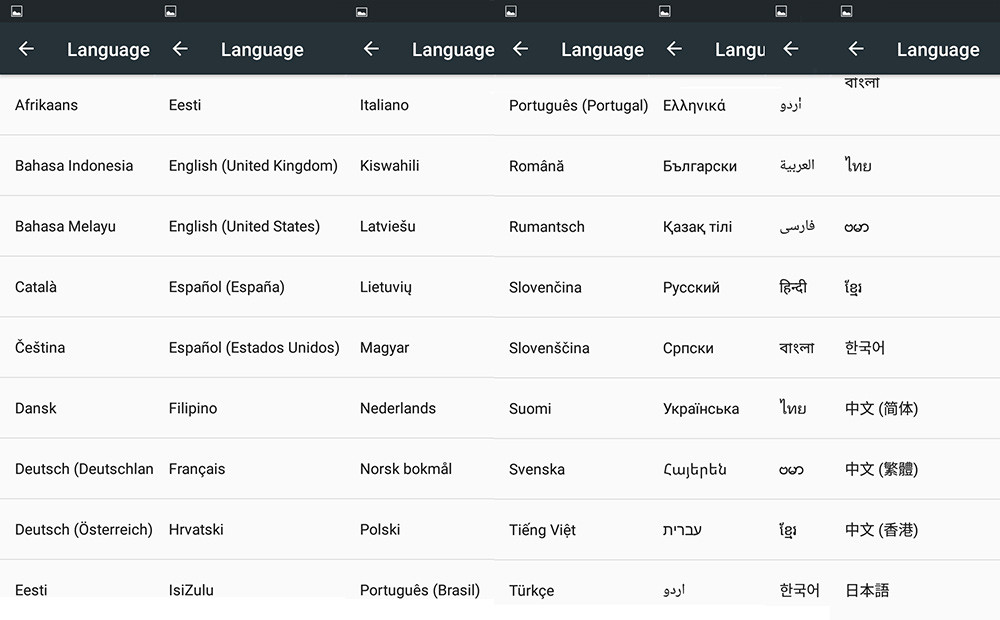This screenshot has height=620, width=1000.
Task: Select Bahasa Indonesia language
Action: (x=74, y=166)
